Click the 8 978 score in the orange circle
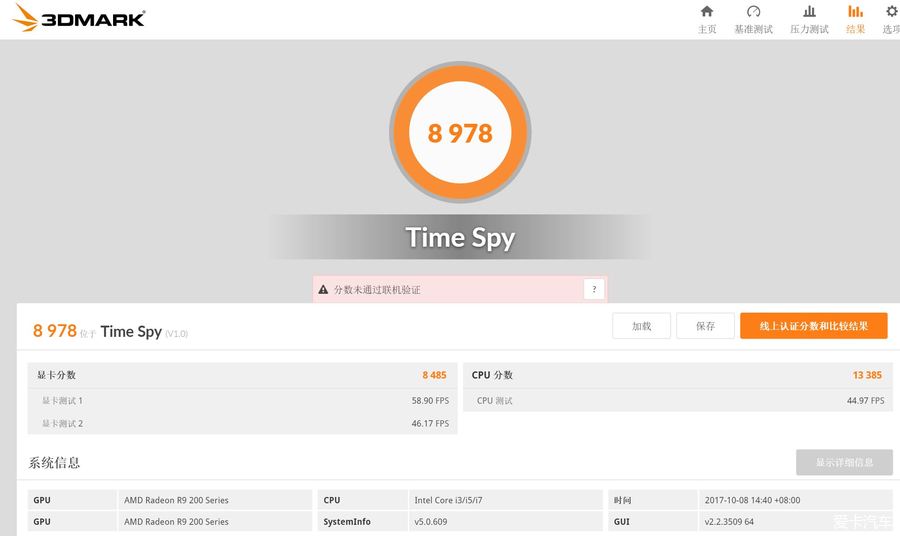Viewport: 900px width, 536px height. click(460, 133)
